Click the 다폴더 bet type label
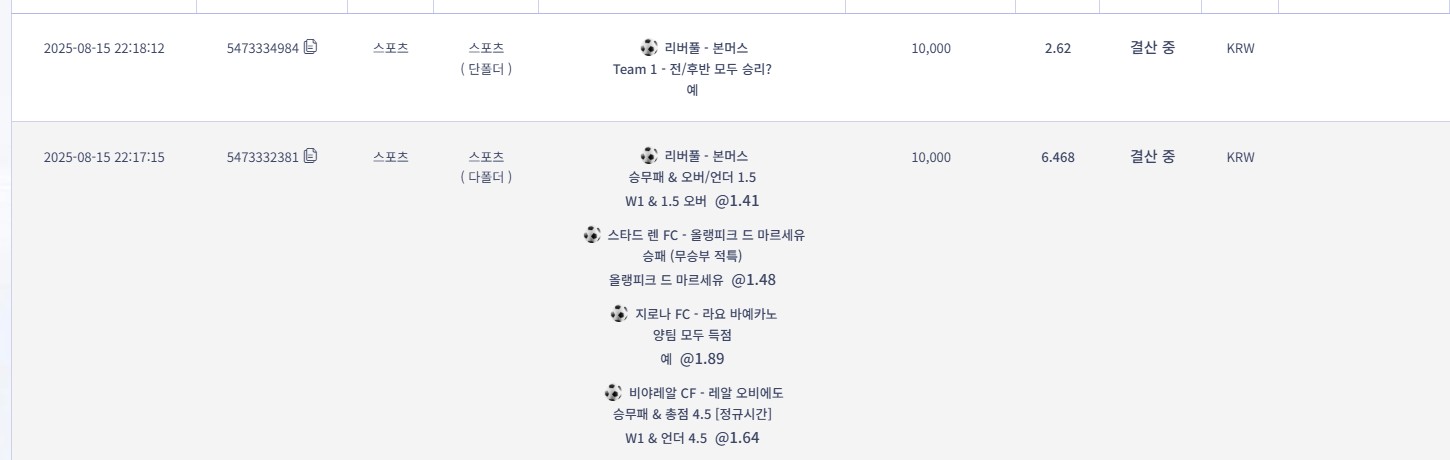This screenshot has height=460, width=1450. click(x=486, y=177)
